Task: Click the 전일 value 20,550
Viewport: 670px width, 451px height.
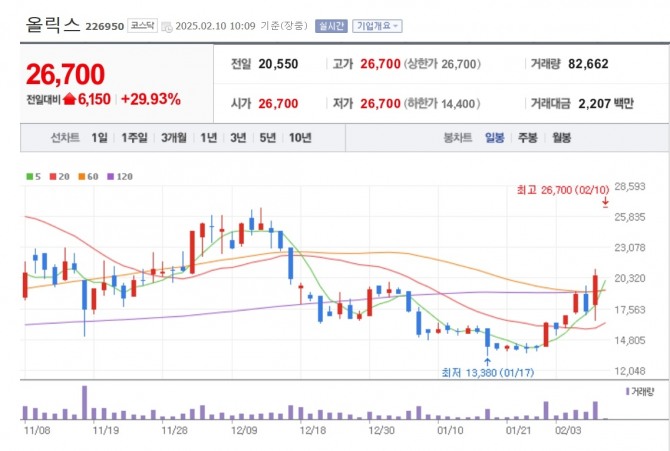Action: click(278, 64)
